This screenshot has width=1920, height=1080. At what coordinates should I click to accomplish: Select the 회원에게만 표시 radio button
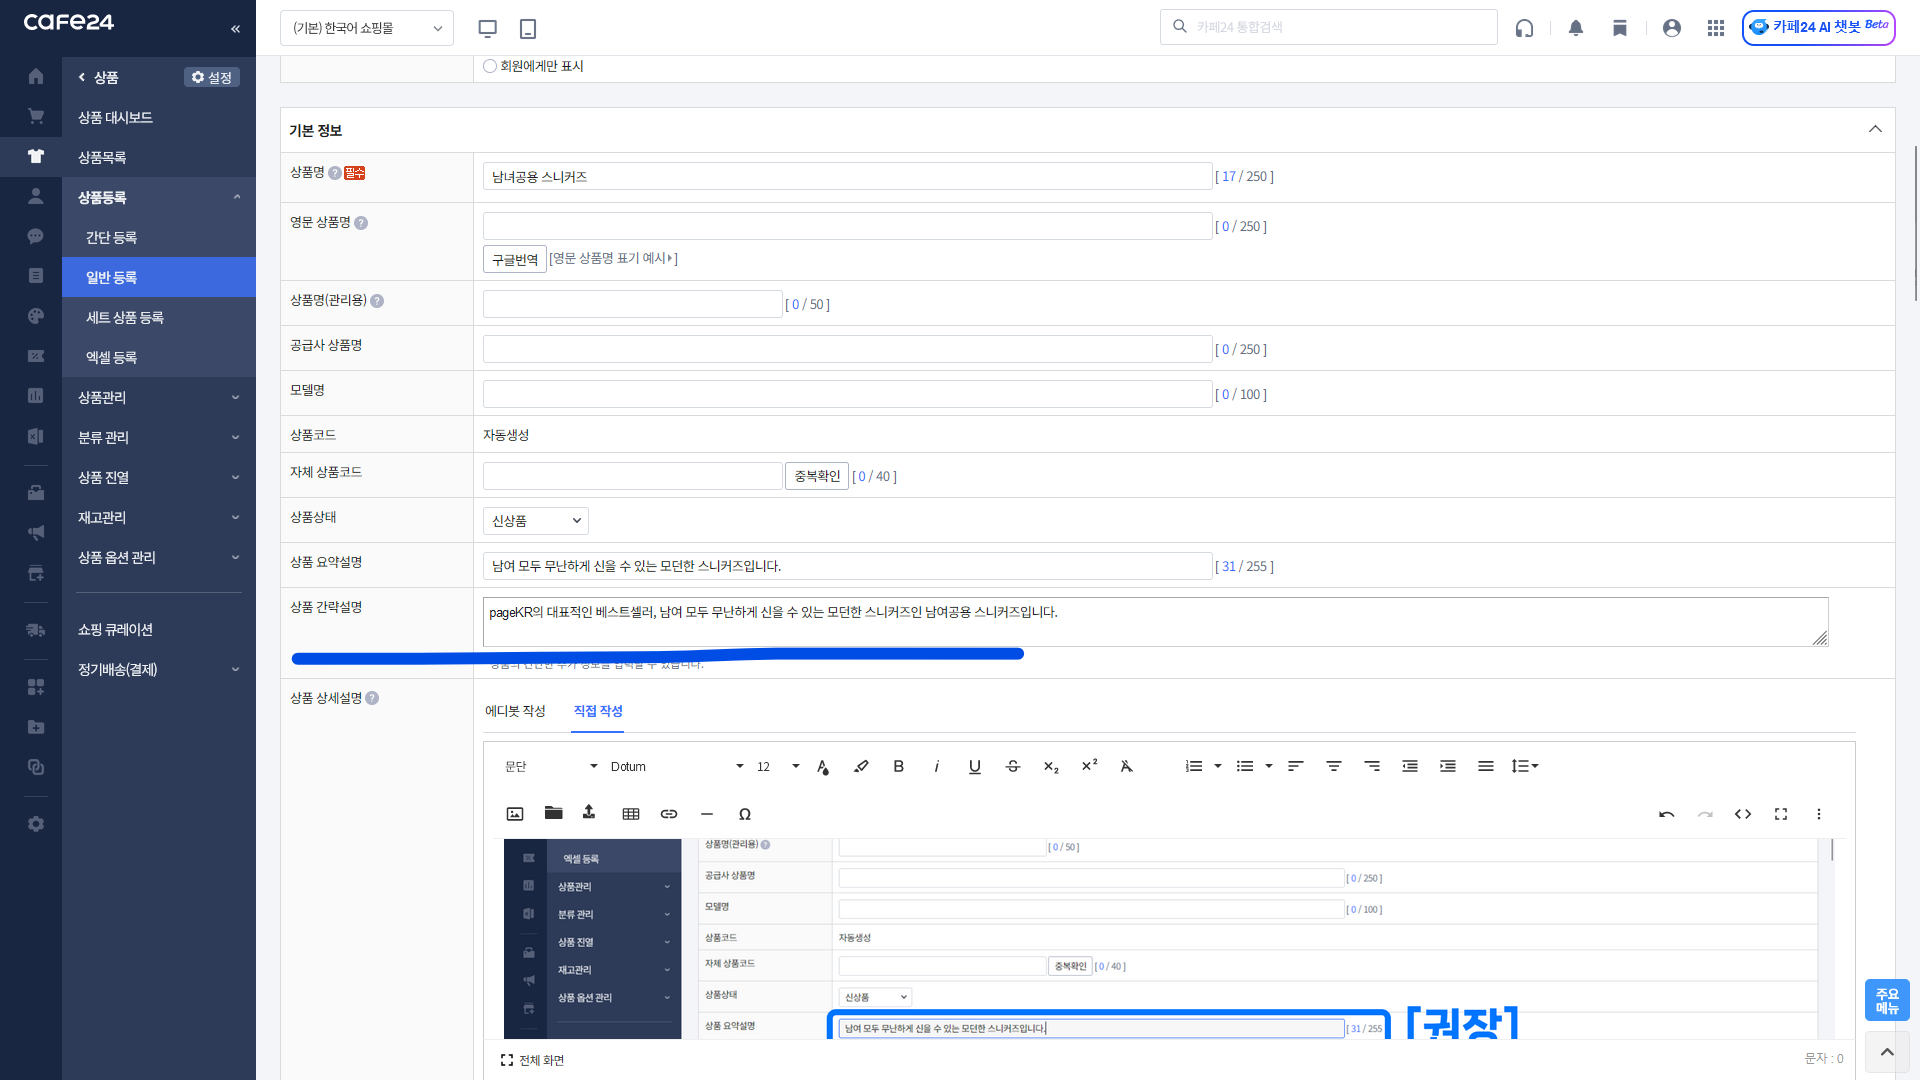click(490, 66)
